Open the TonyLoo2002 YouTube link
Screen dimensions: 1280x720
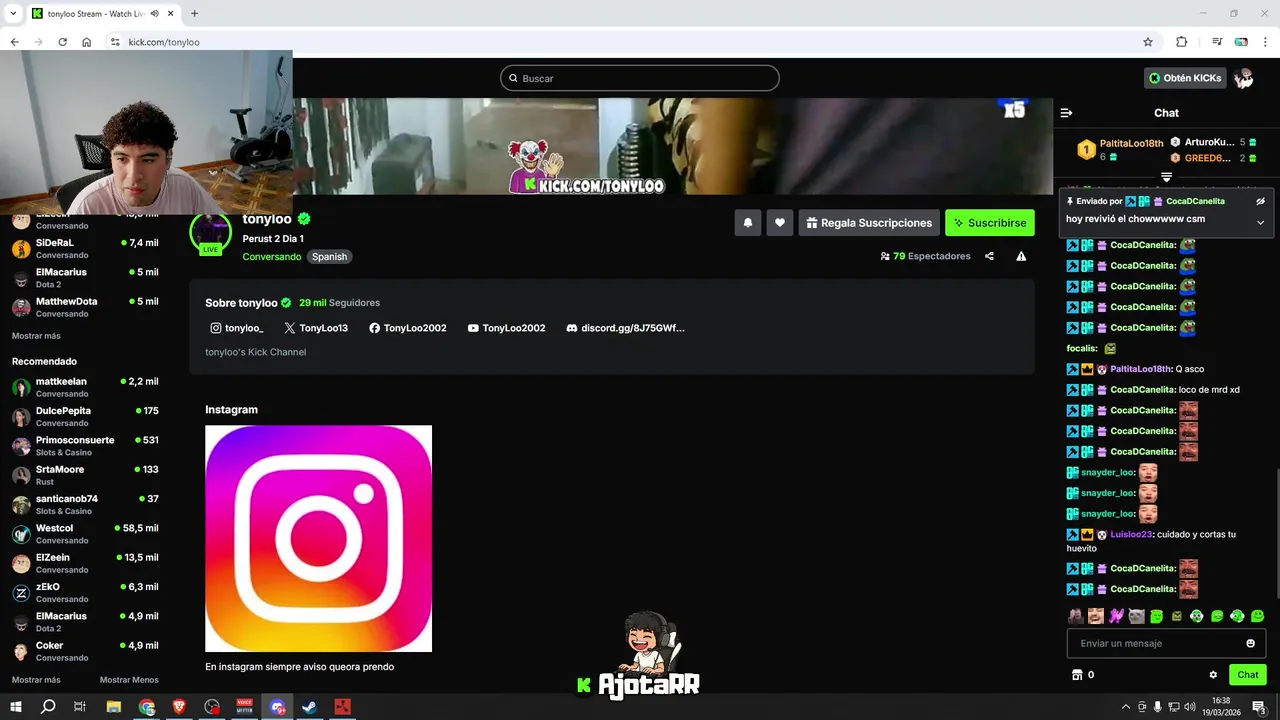click(x=507, y=328)
